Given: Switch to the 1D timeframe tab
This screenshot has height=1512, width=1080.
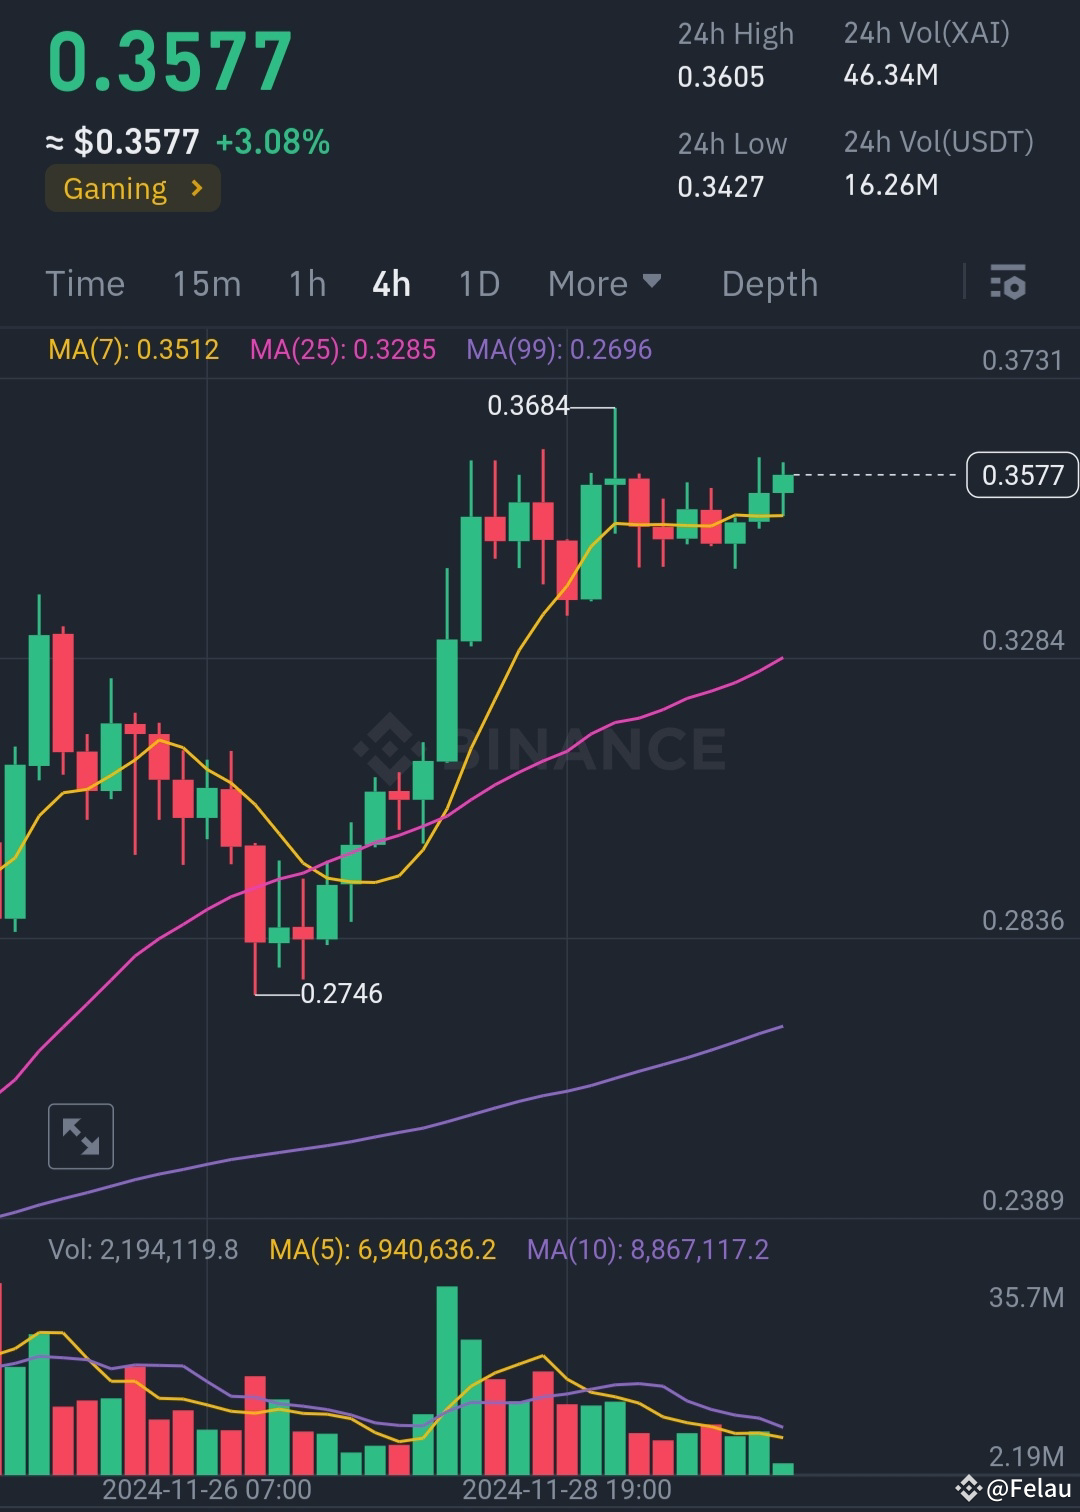Looking at the screenshot, I should click(x=478, y=283).
